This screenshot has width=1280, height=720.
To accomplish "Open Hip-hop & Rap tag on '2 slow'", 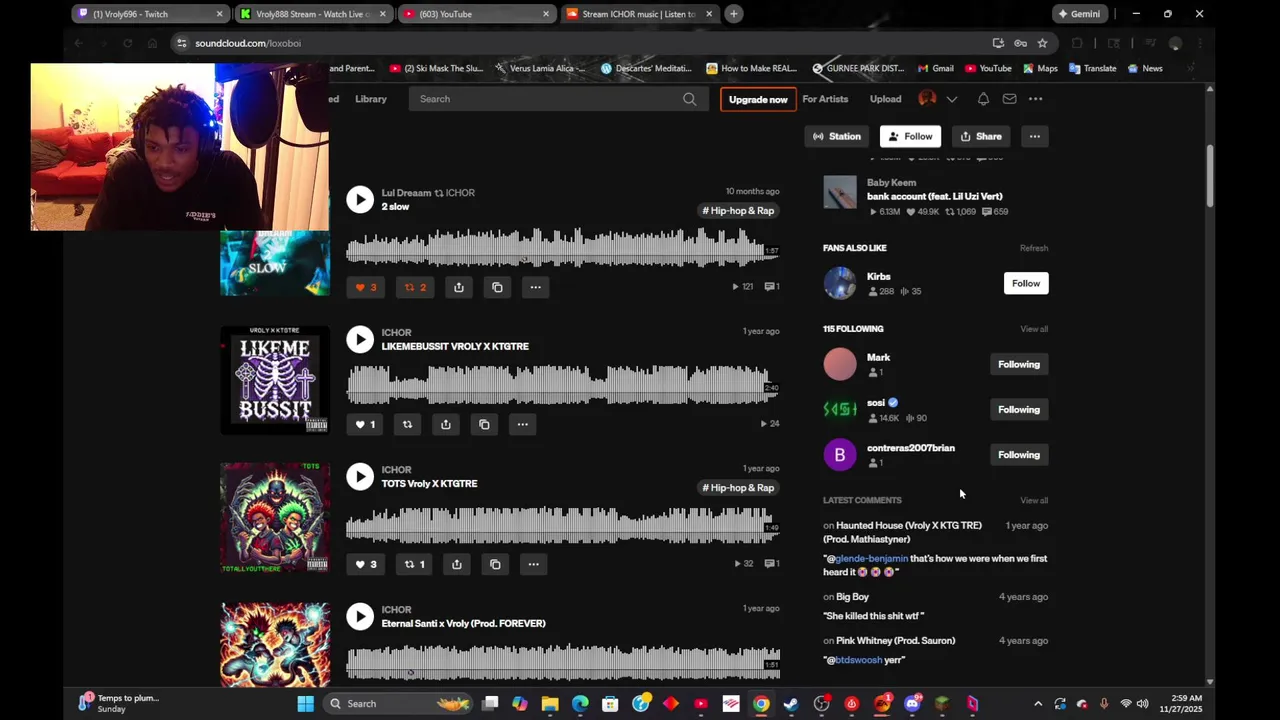I will (x=738, y=211).
